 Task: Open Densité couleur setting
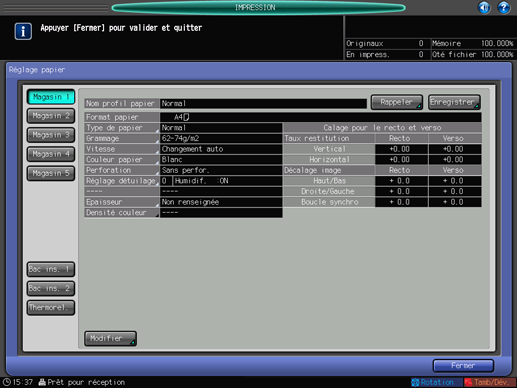pyautogui.click(x=122, y=213)
